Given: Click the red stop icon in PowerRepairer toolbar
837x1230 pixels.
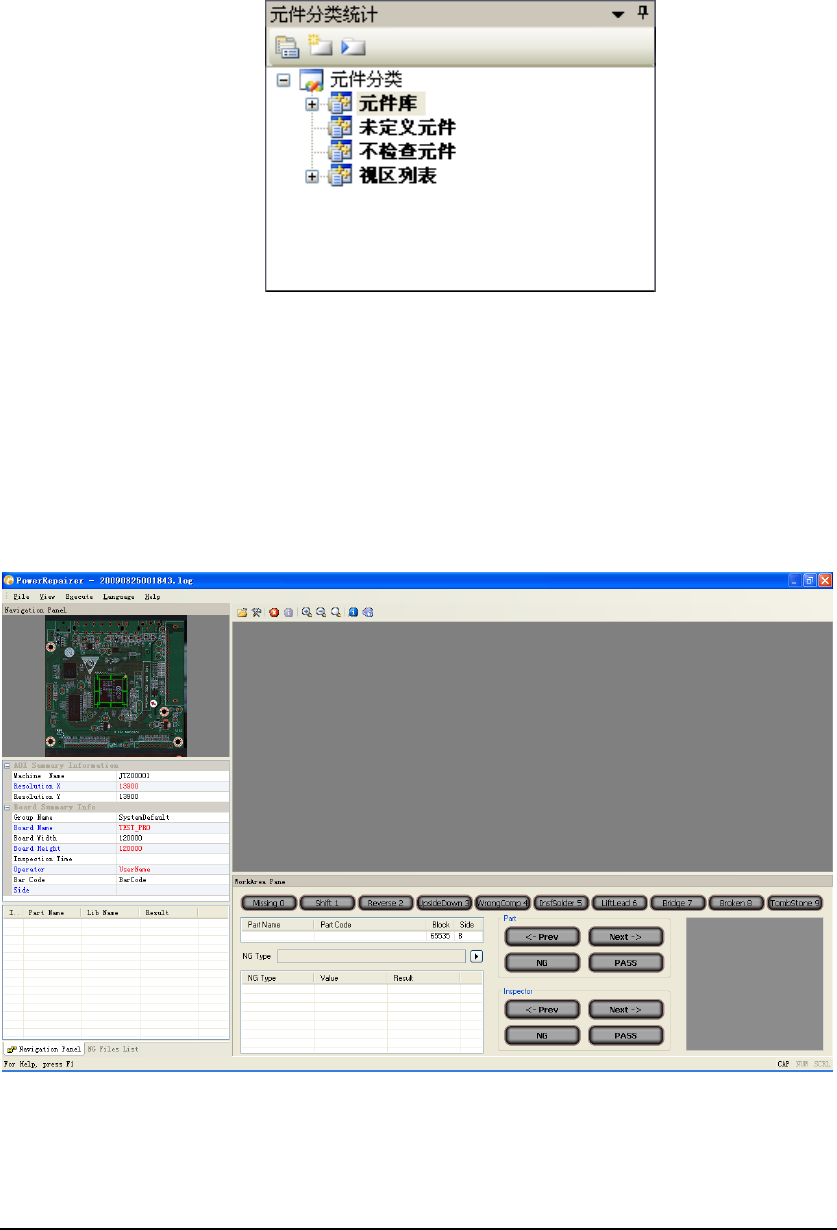Looking at the screenshot, I should tap(273, 612).
